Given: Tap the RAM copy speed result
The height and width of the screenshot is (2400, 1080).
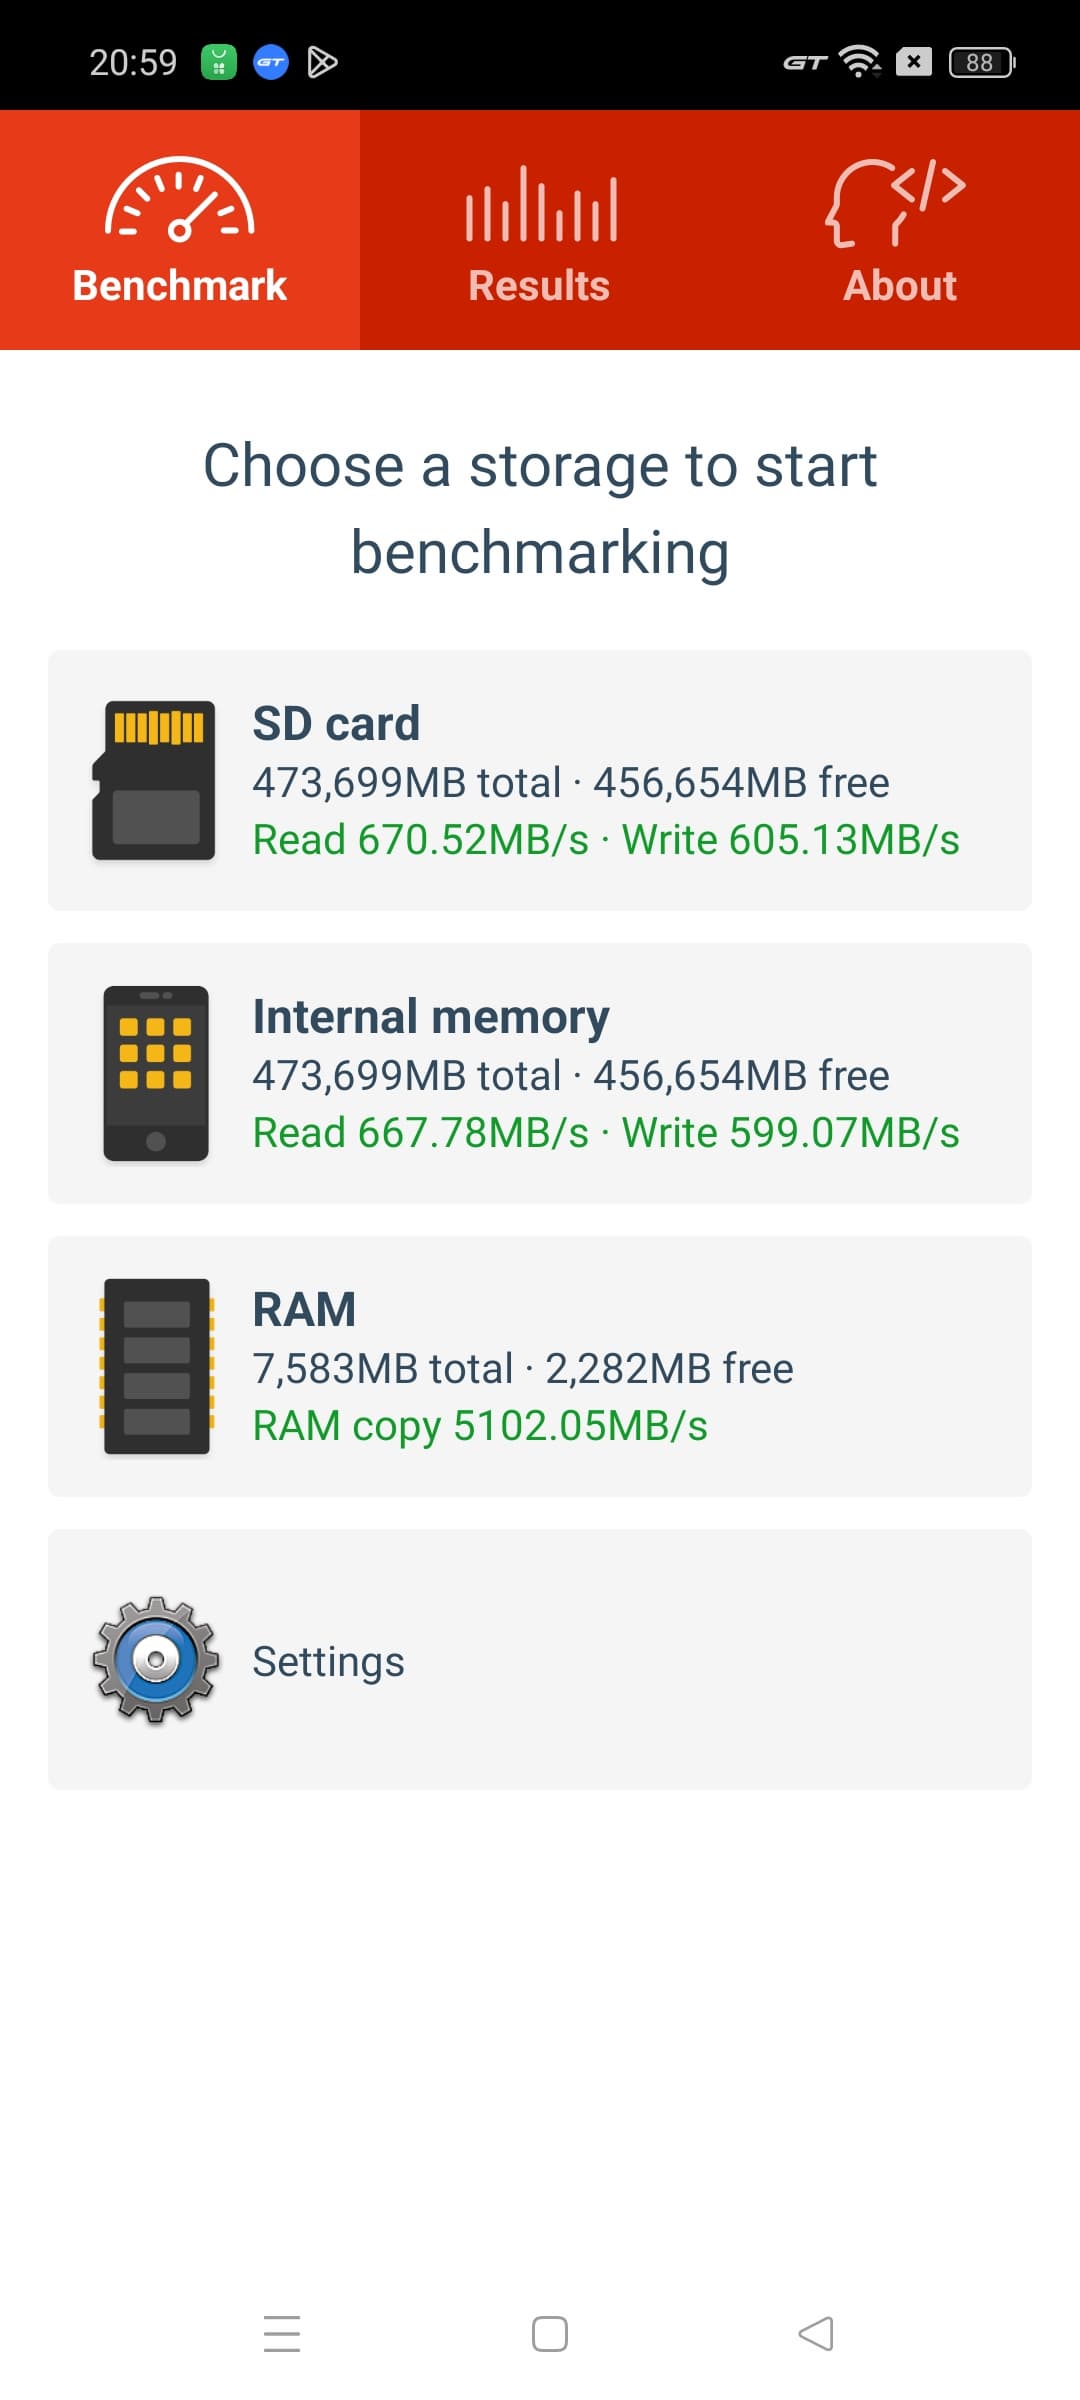Looking at the screenshot, I should tap(480, 1426).
